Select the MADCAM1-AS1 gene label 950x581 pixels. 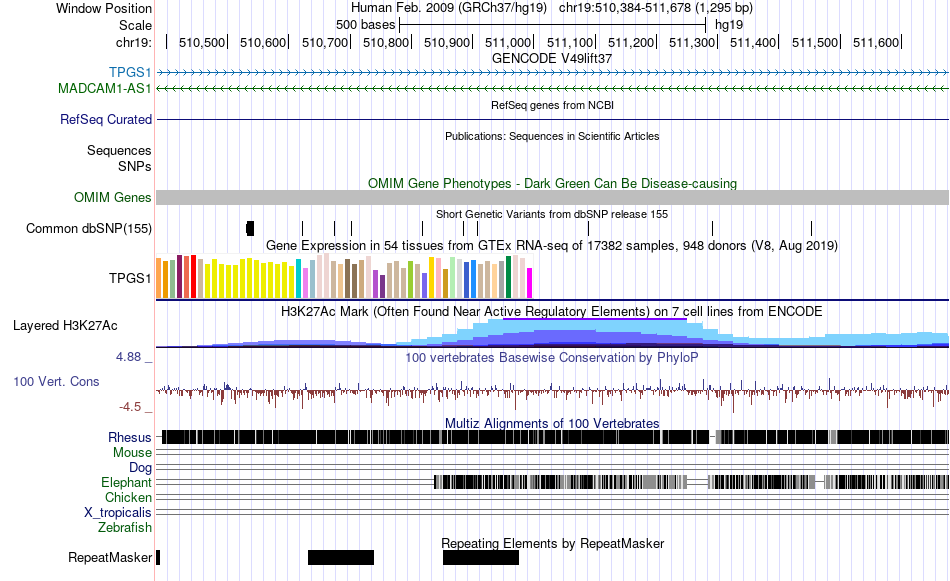(x=104, y=88)
